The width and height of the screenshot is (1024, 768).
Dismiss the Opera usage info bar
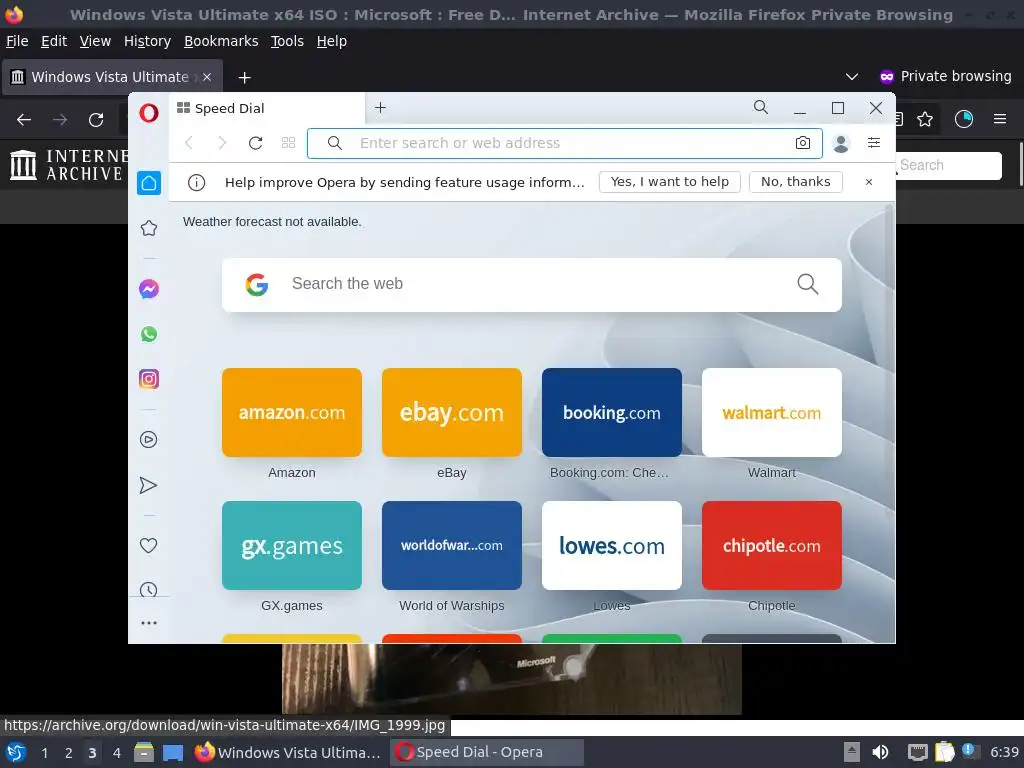click(869, 182)
